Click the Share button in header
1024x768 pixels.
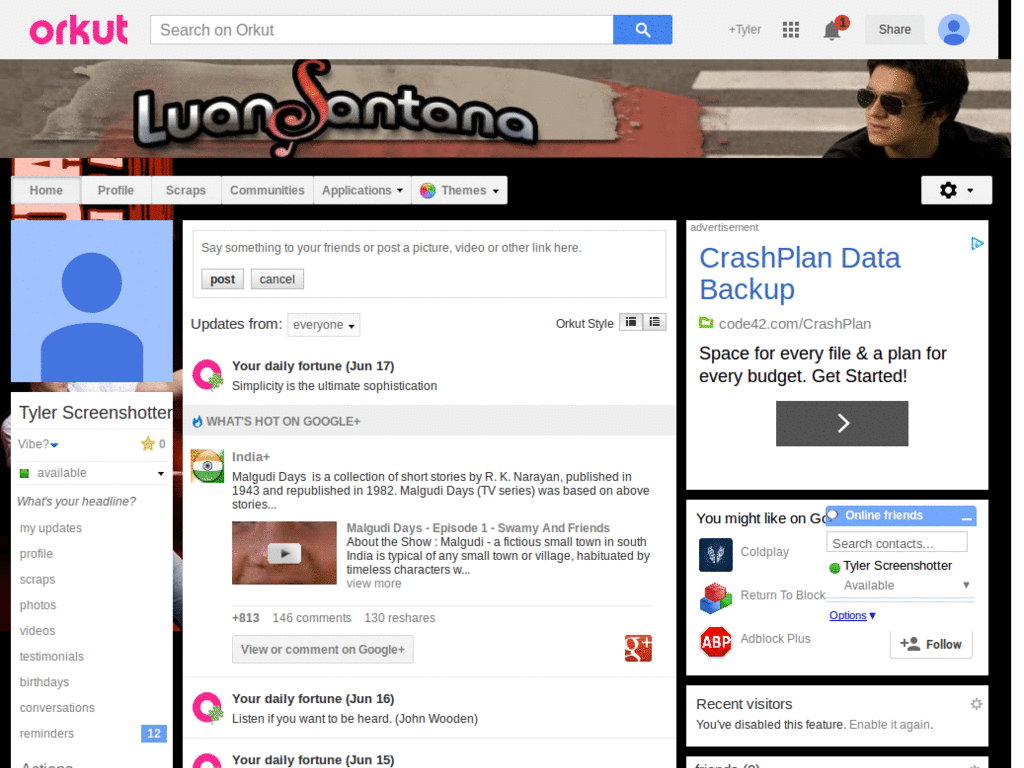(894, 29)
